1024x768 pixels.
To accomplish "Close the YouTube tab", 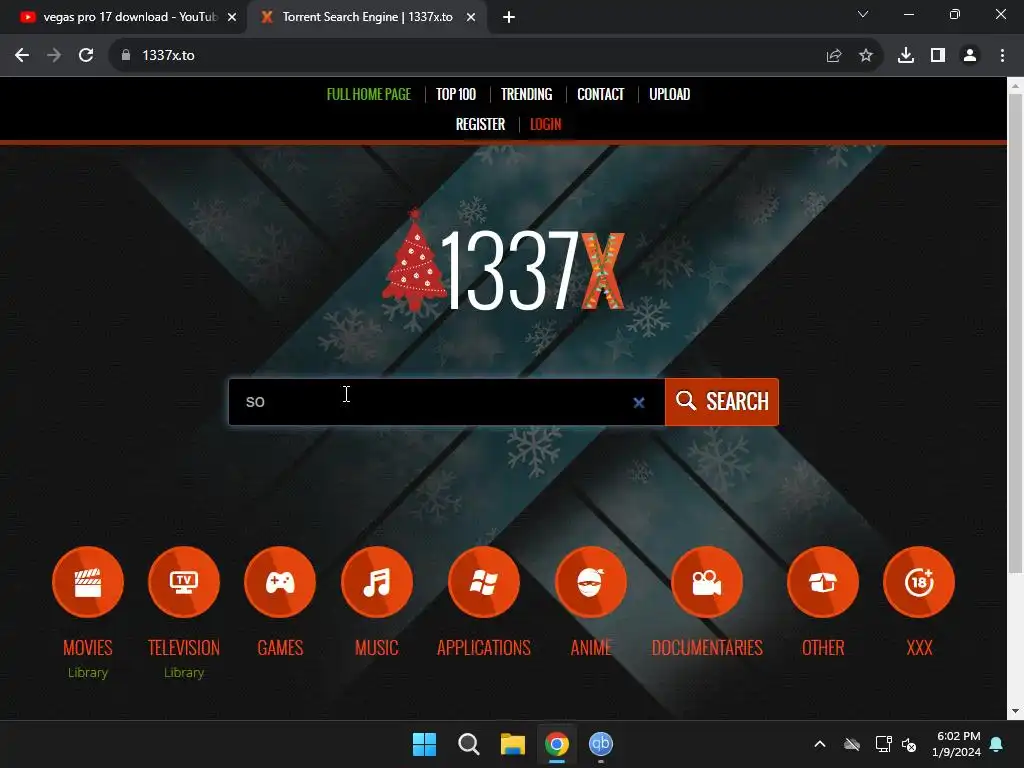I will 232,17.
